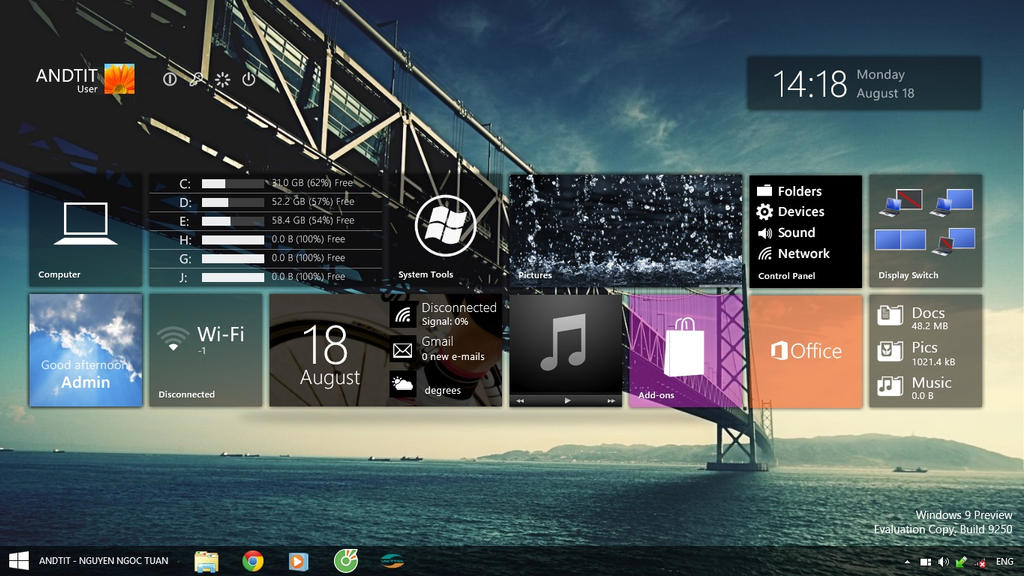This screenshot has width=1024, height=576.
Task: Click network signal icon beside Disconnected
Action: pos(403,315)
